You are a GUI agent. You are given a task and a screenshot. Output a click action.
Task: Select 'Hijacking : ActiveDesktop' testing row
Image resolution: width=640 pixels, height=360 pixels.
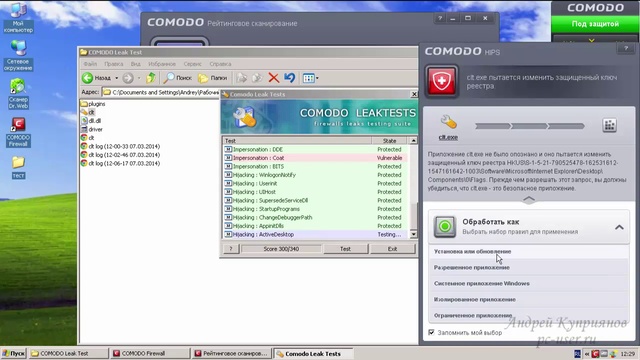pyautogui.click(x=316, y=234)
